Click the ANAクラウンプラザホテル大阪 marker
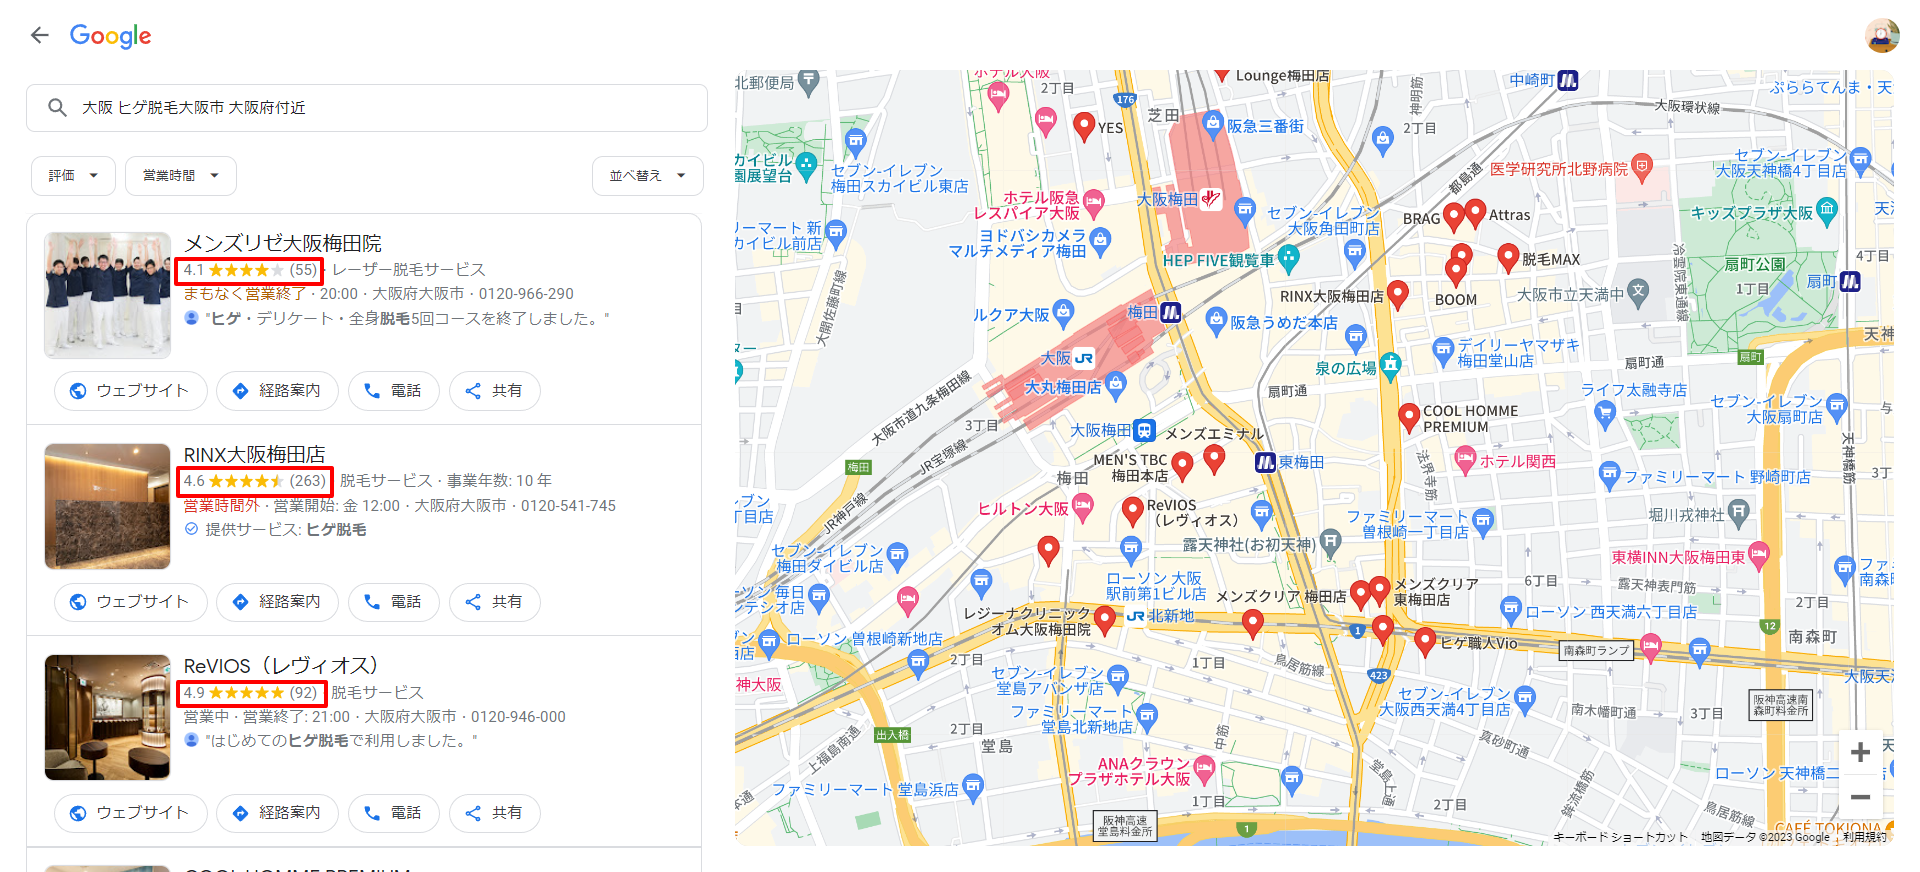The image size is (1920, 872). point(1204,769)
